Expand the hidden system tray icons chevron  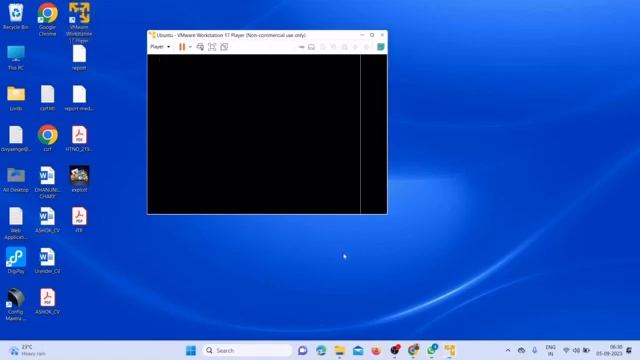(508, 350)
